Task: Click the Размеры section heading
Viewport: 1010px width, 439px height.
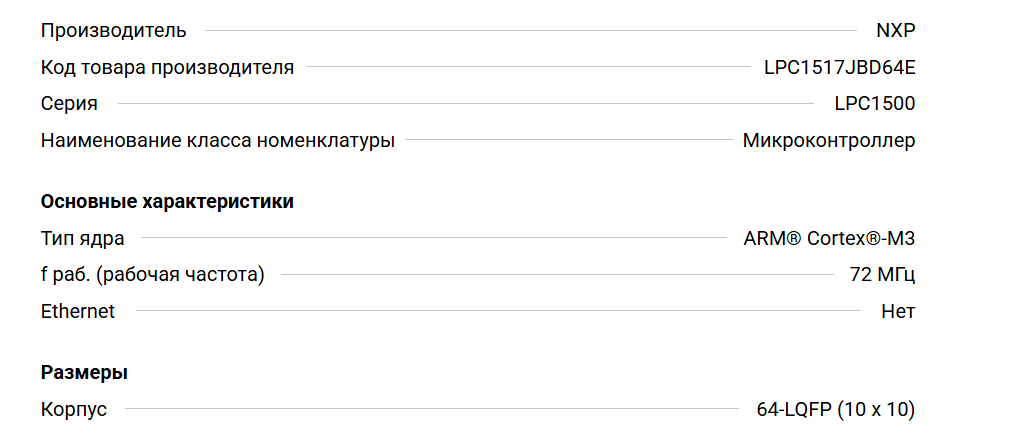Action: 84,373
